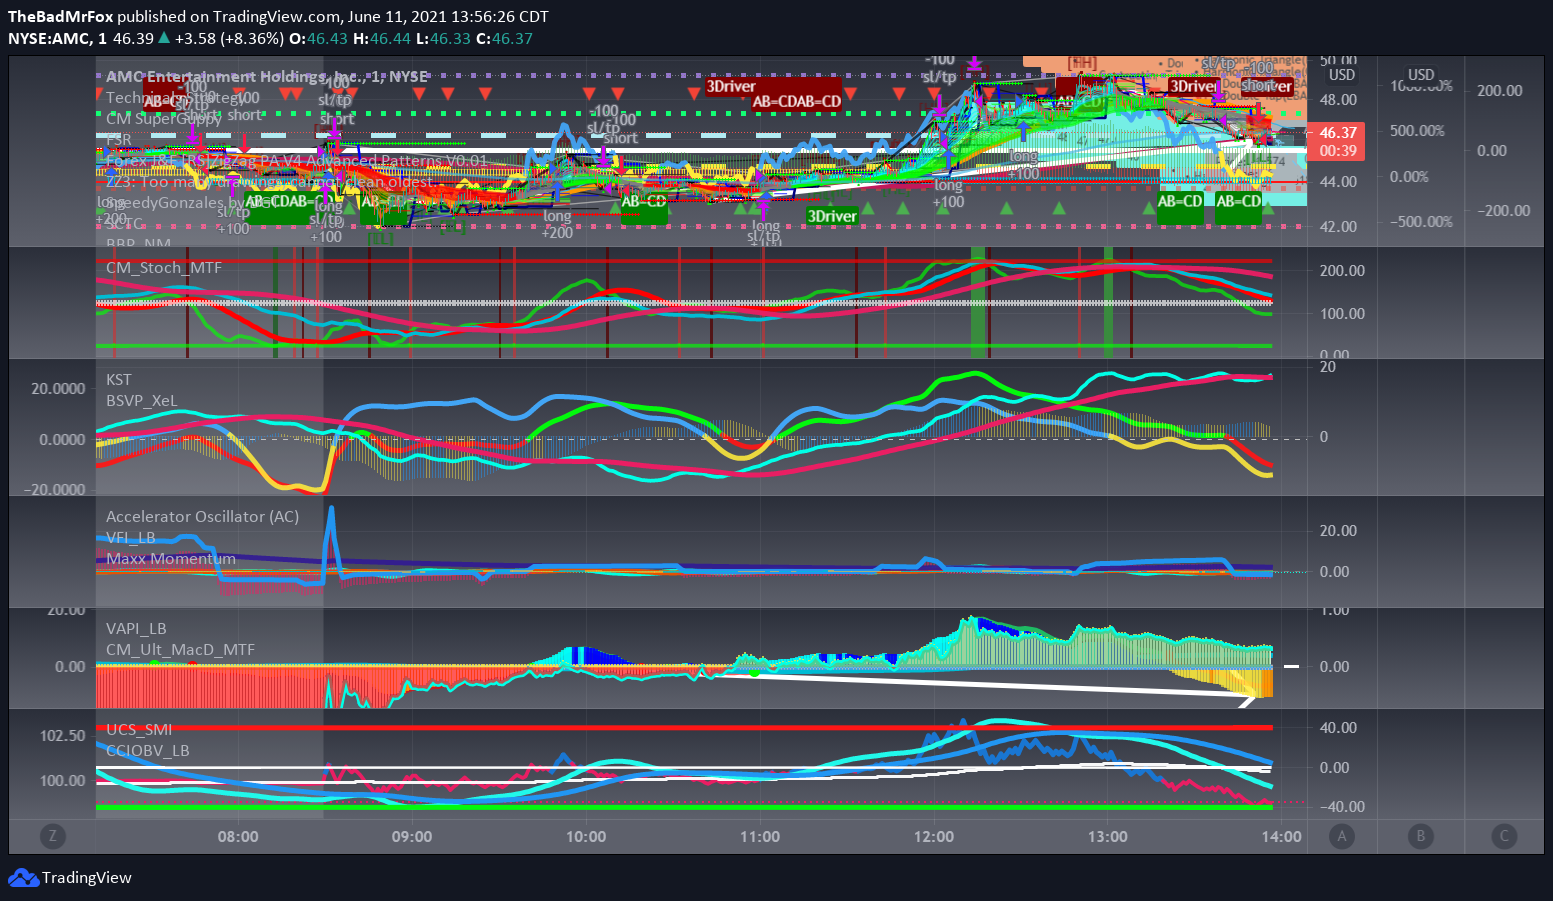Click the red 46.37 current price tag

pyautogui.click(x=1337, y=132)
